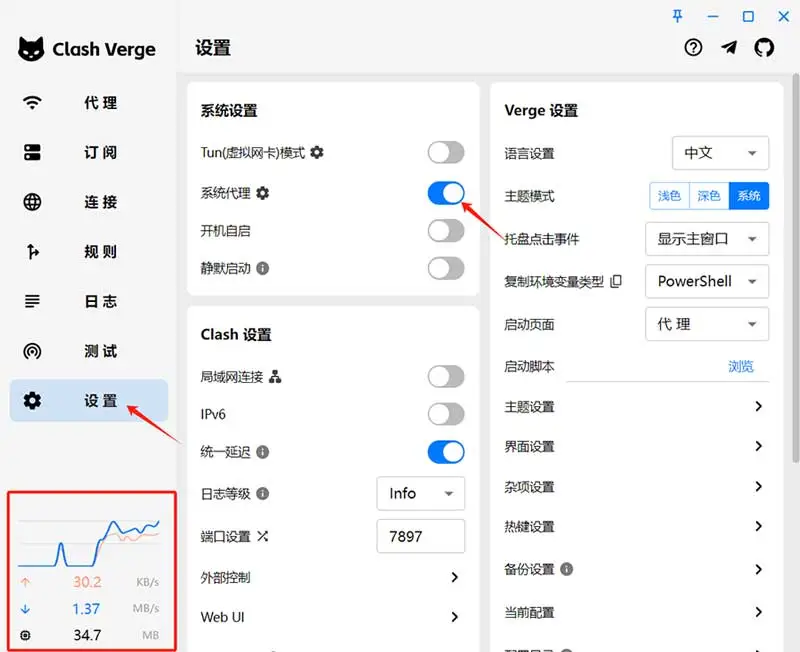Open the Telegram channel icon
This screenshot has height=652, width=800.
(729, 47)
